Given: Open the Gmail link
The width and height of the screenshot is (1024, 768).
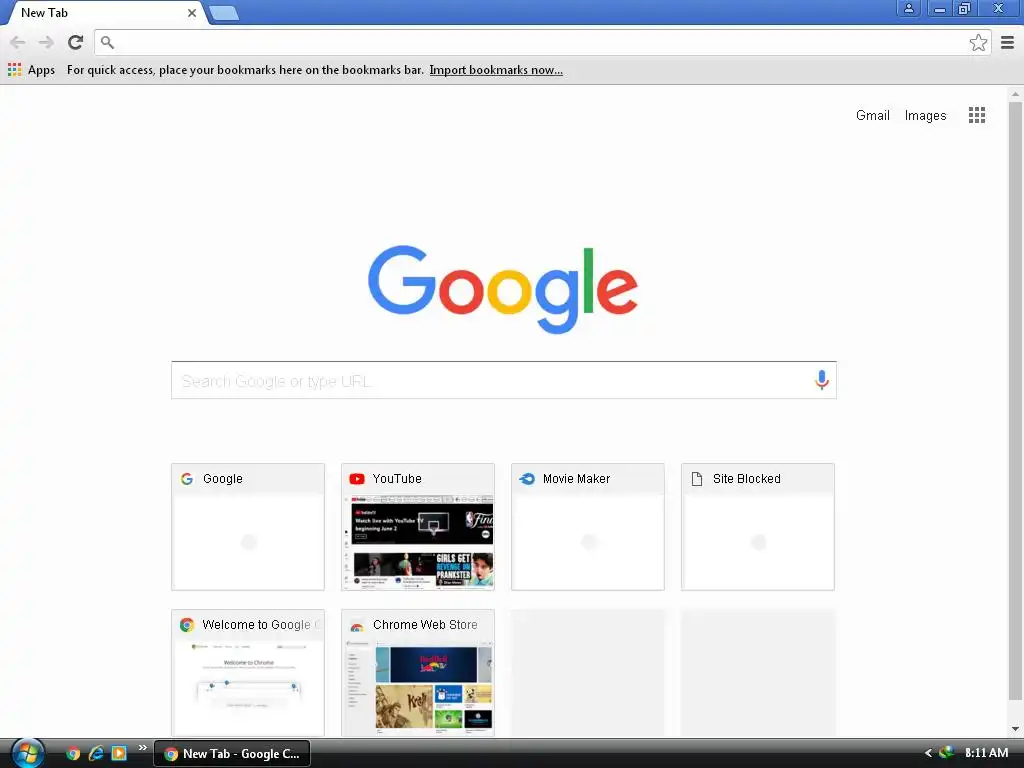Looking at the screenshot, I should click(872, 116).
